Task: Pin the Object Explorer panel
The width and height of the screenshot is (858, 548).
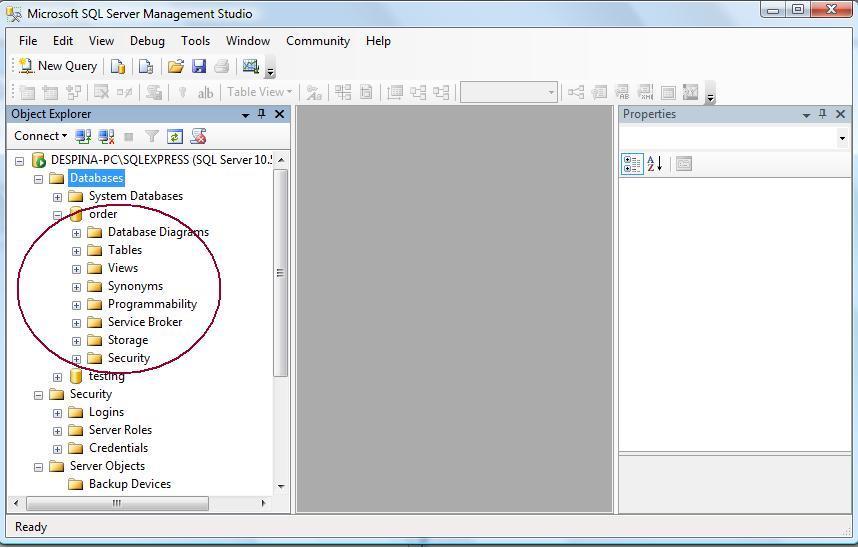Action: (262, 114)
